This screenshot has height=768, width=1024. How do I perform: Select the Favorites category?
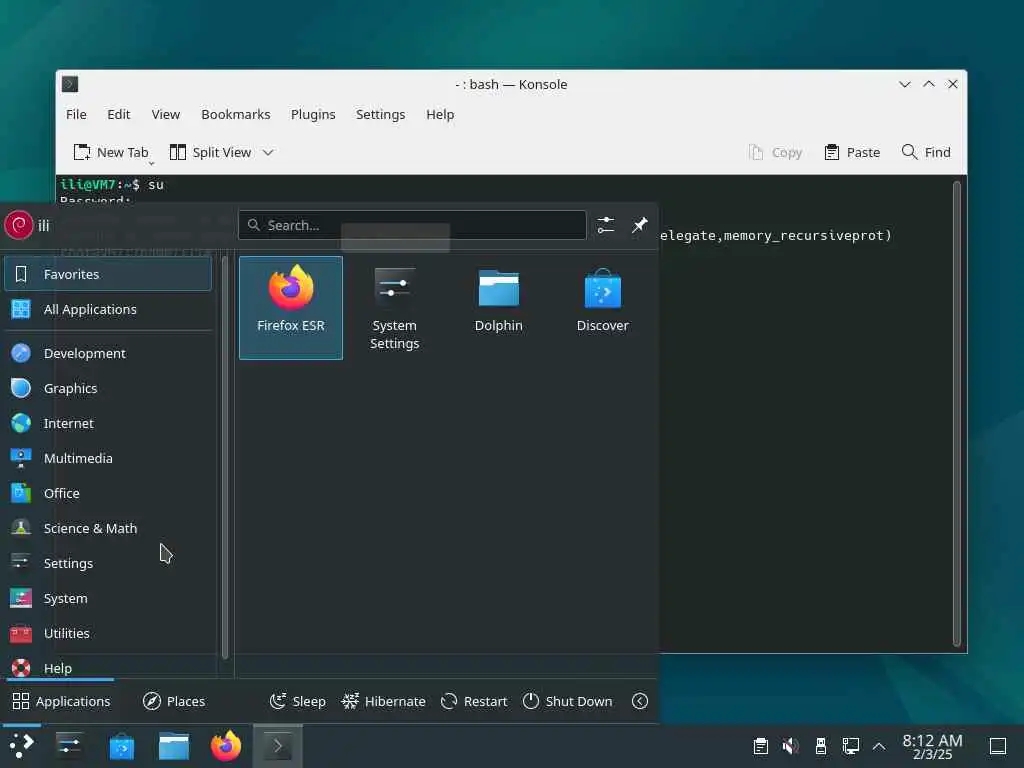108,274
